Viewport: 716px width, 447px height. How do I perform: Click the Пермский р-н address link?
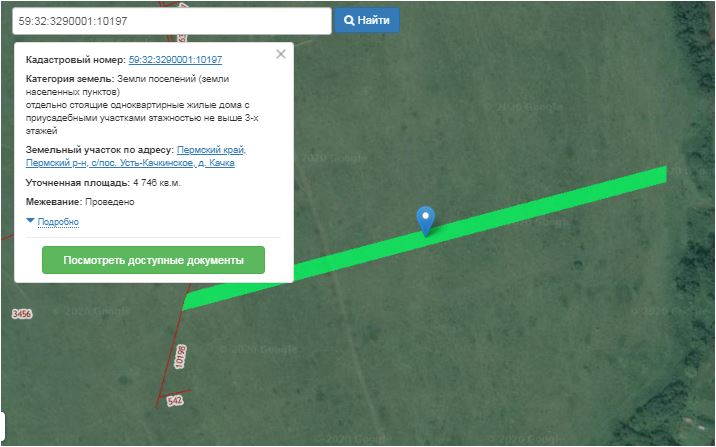(56, 163)
